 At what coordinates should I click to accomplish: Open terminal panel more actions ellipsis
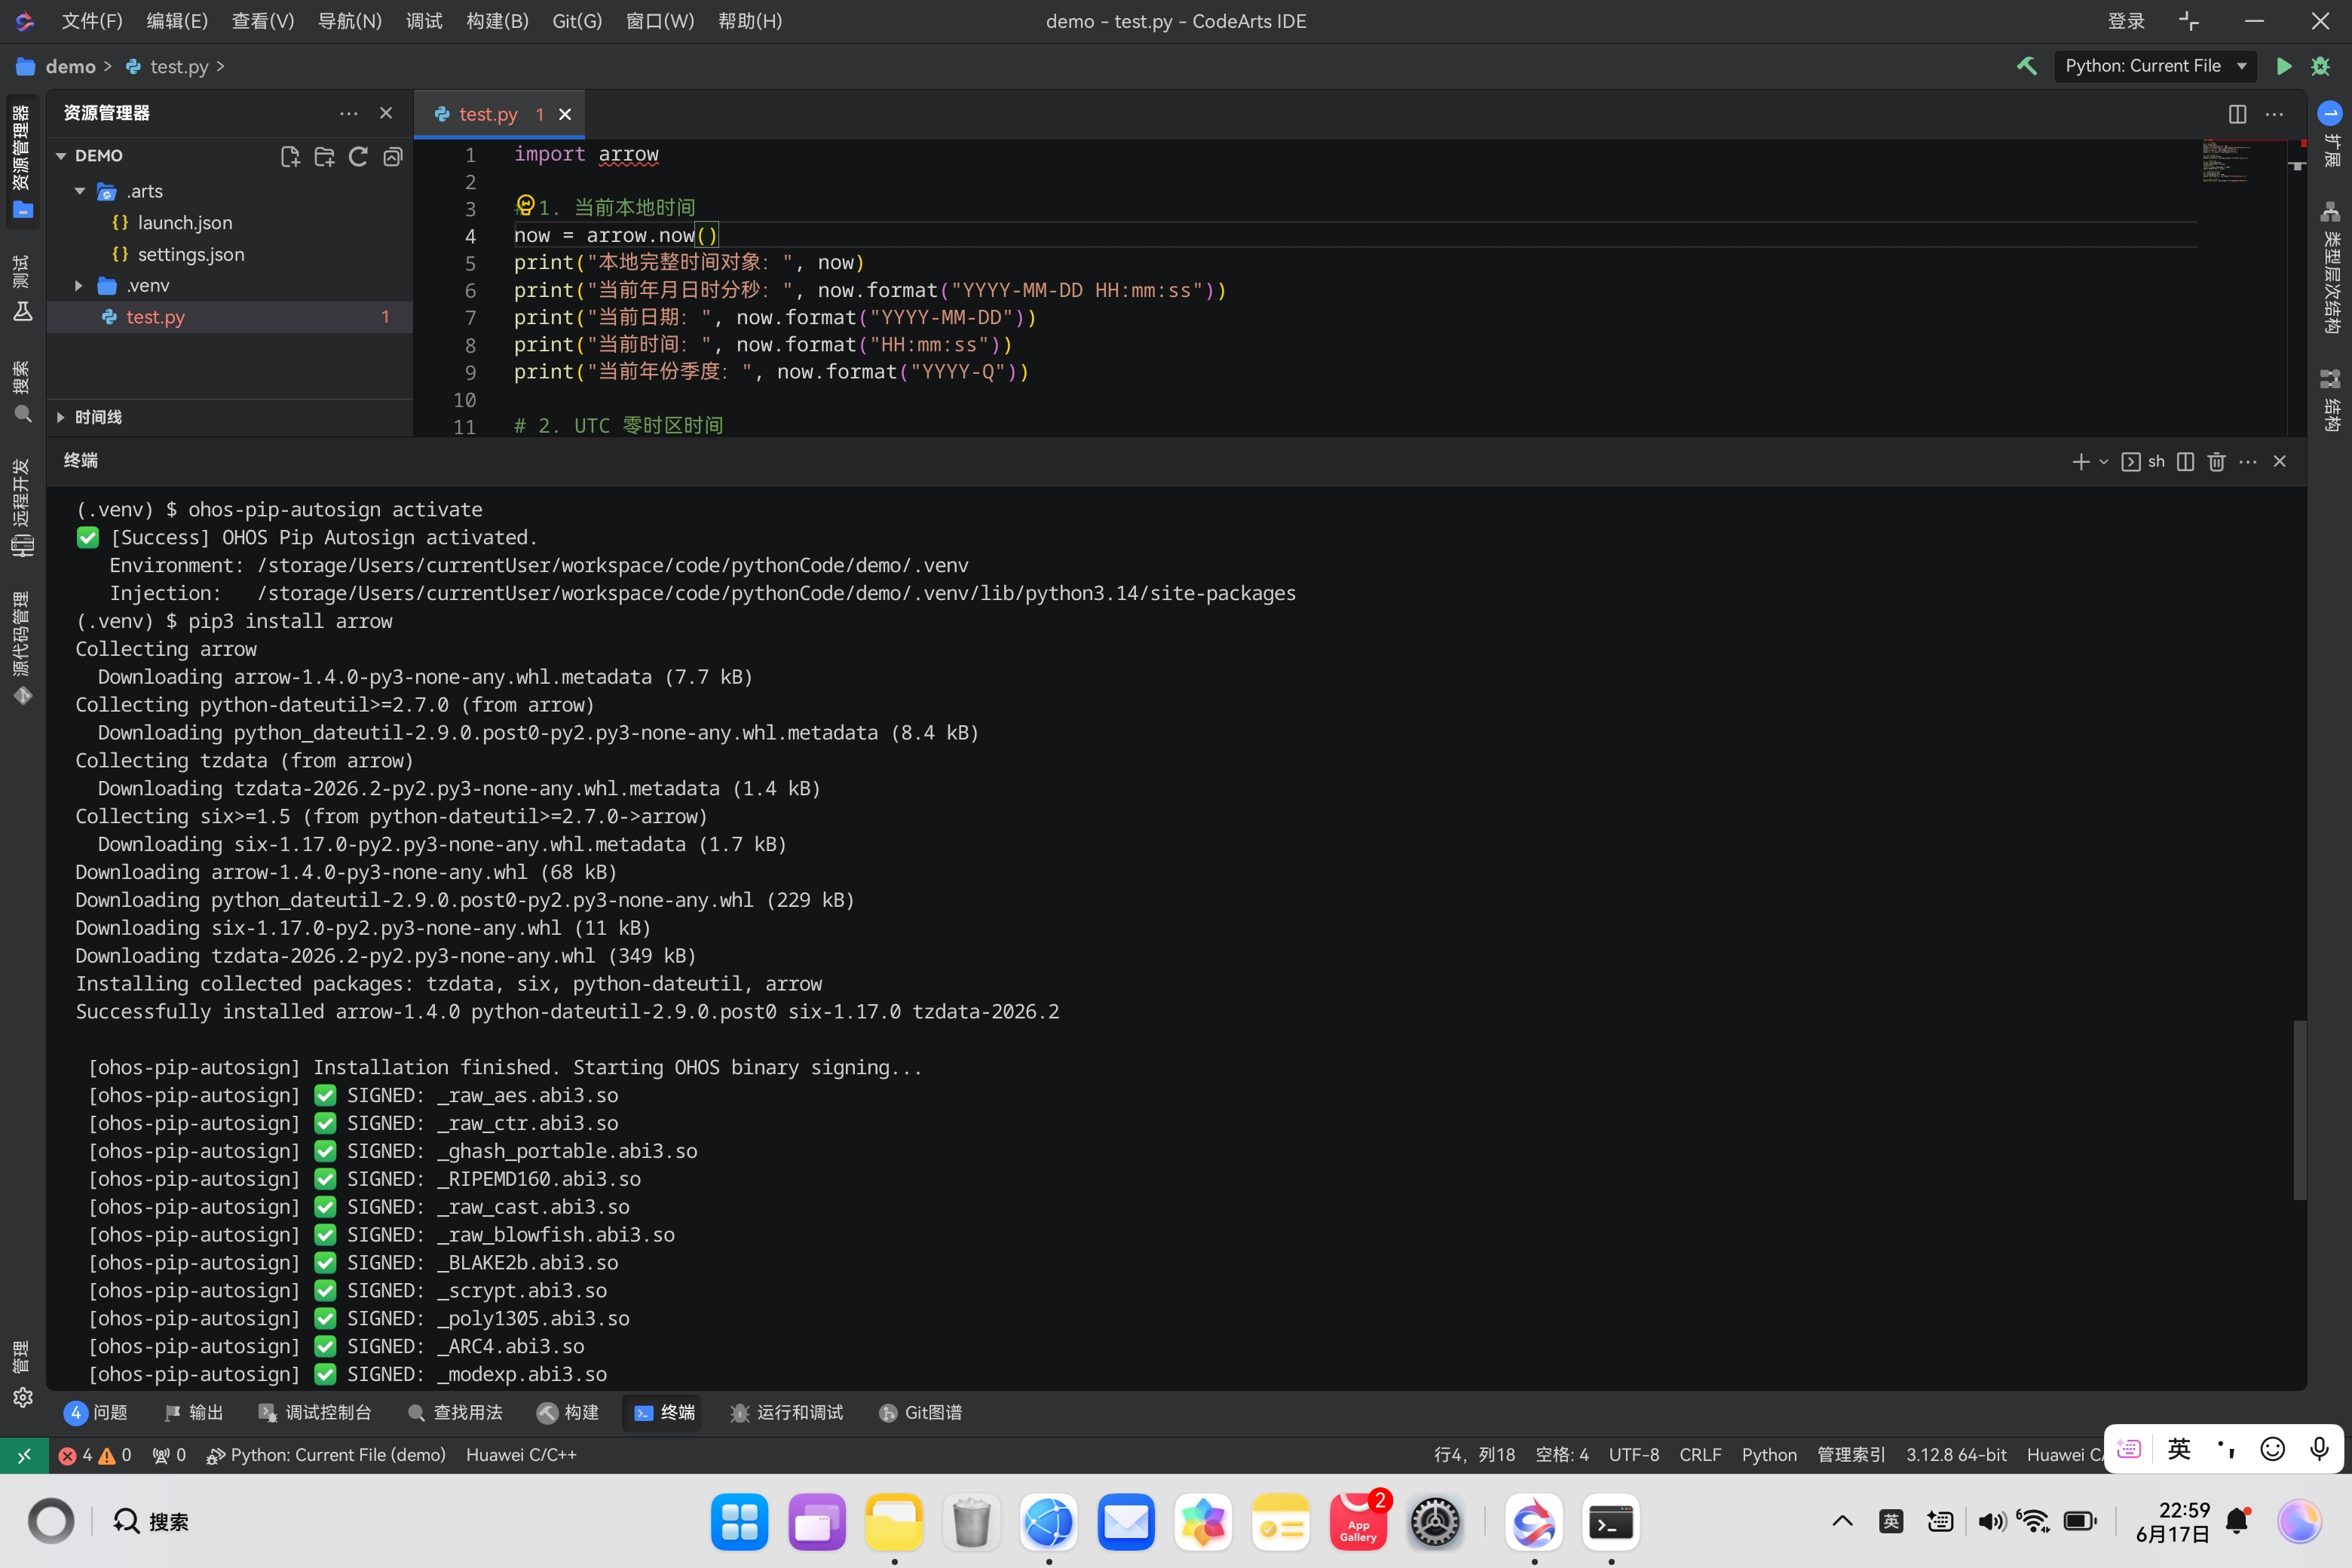(2248, 461)
